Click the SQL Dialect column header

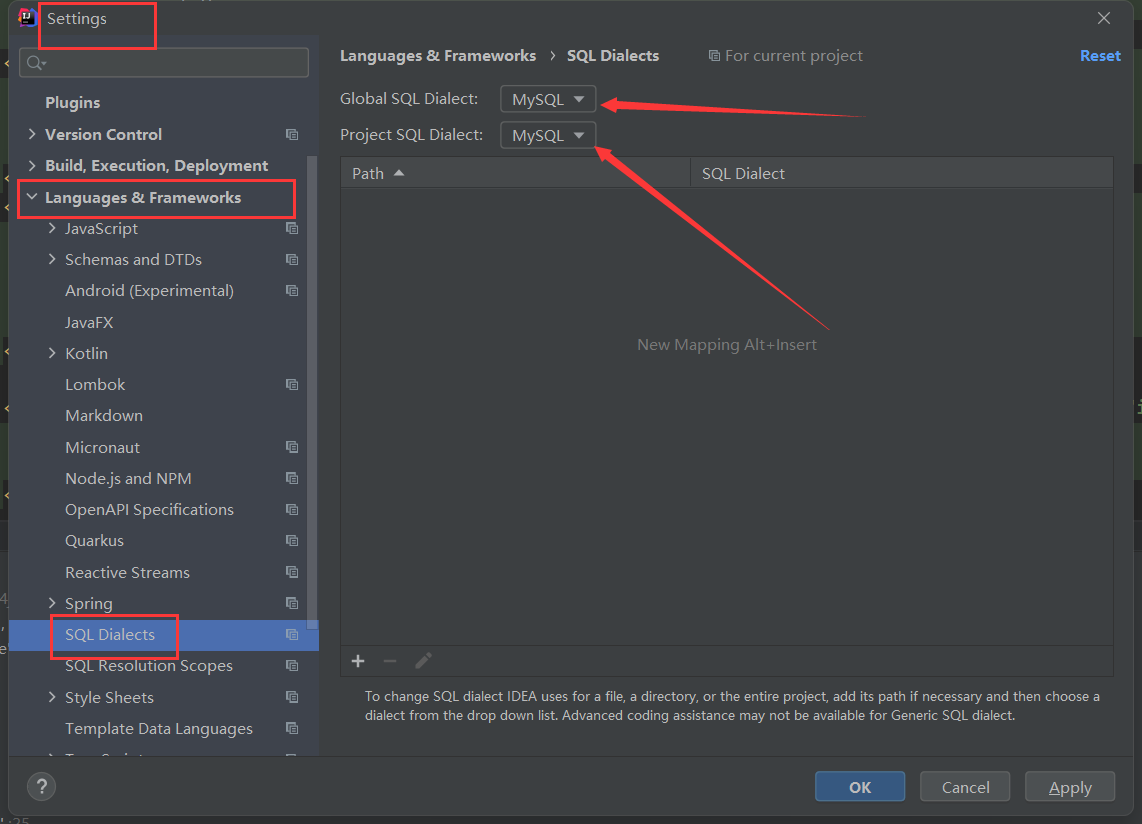point(902,173)
